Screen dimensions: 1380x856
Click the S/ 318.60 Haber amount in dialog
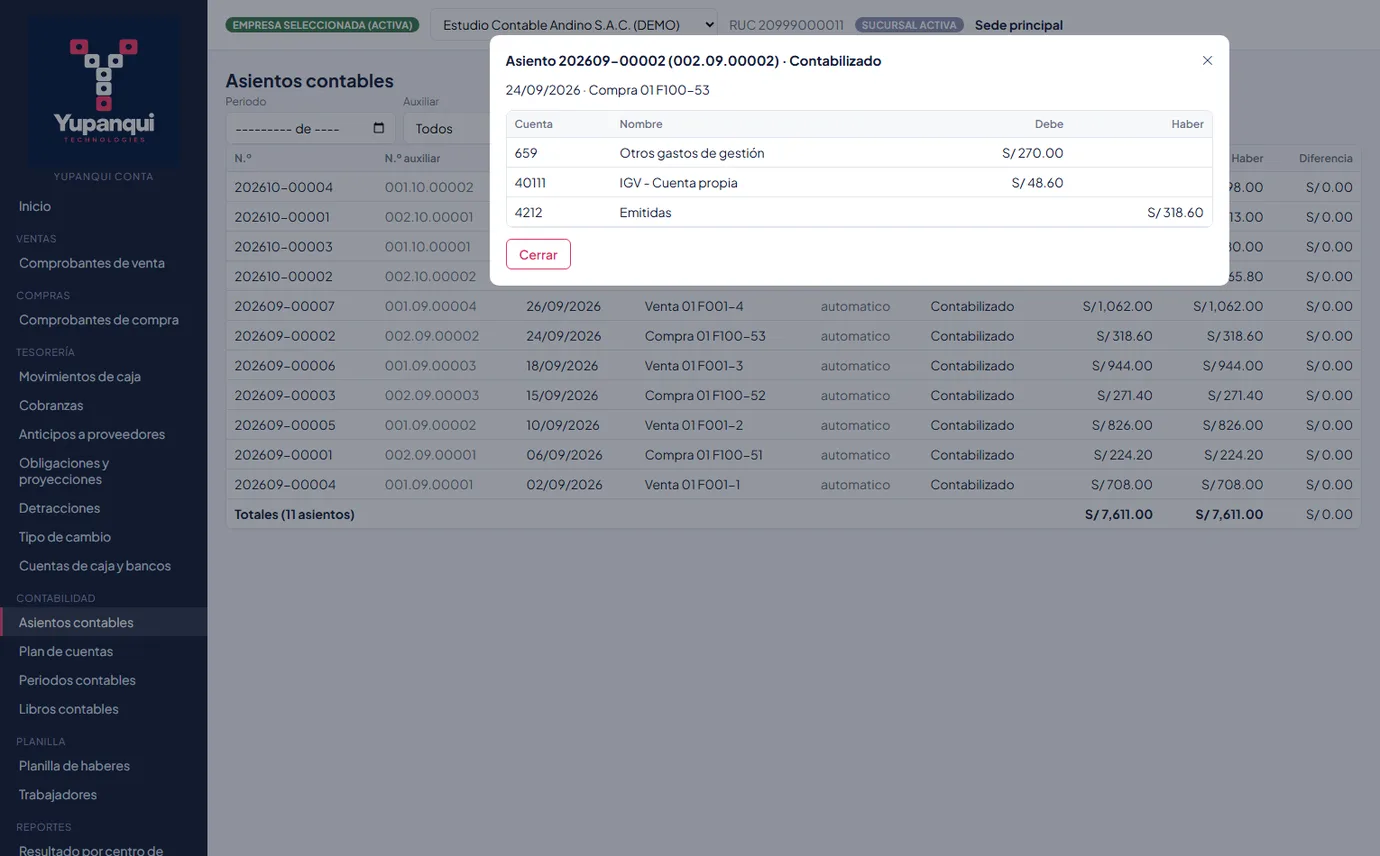1175,213
